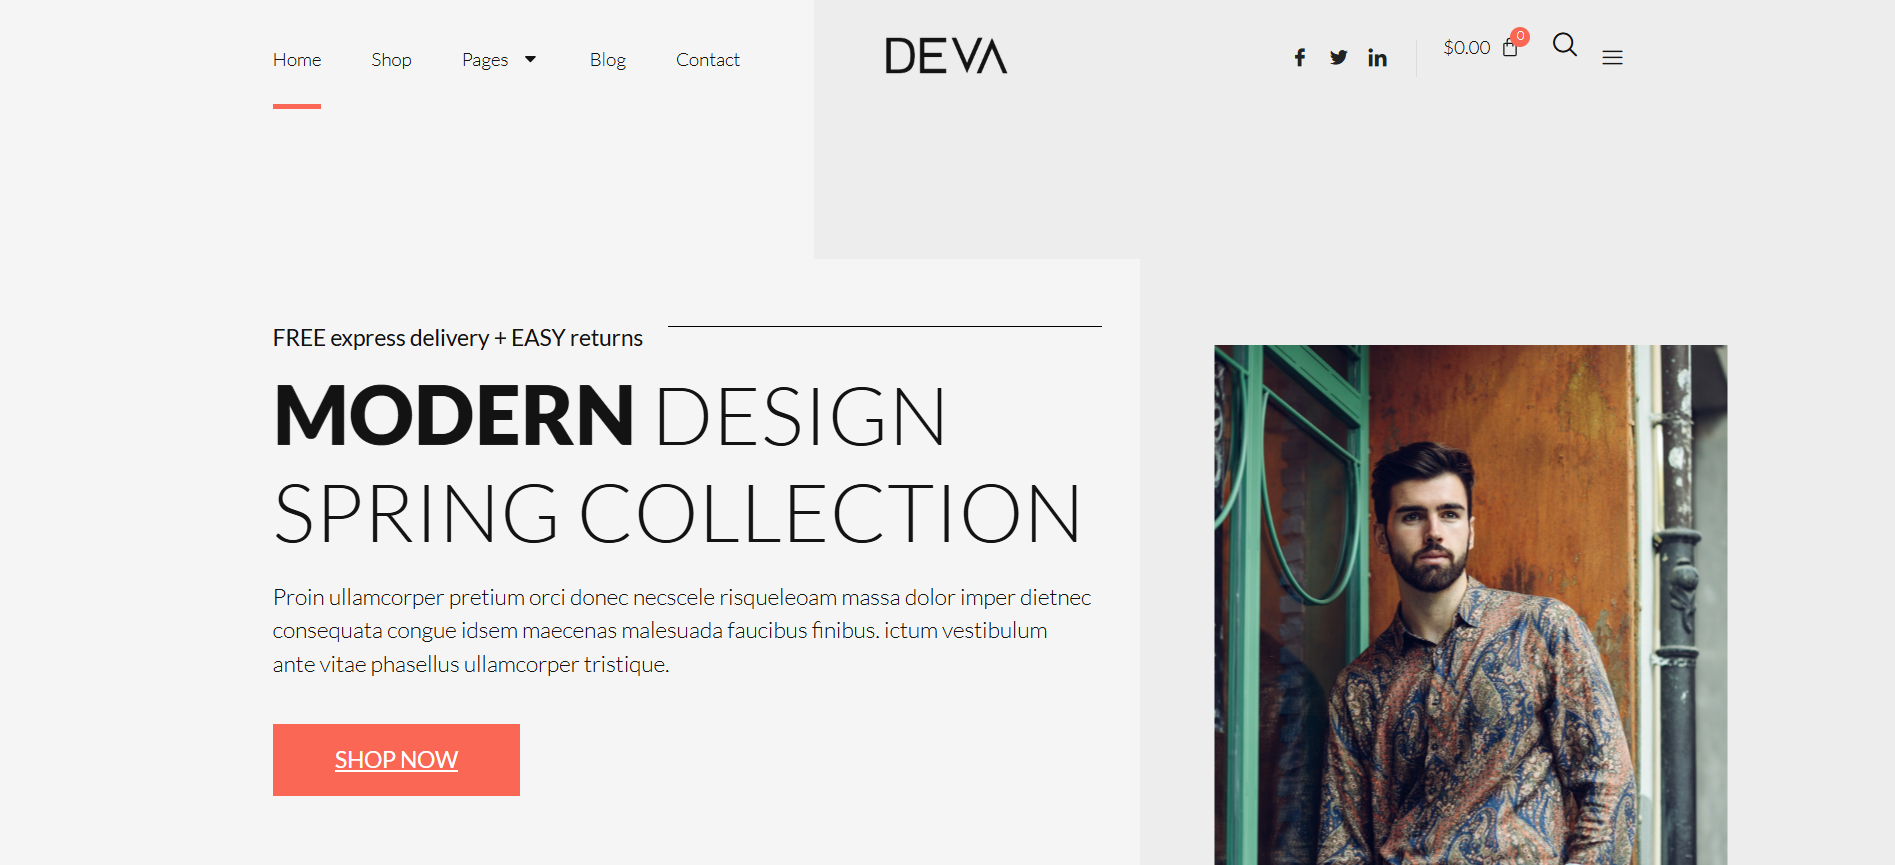
Task: Click the Proin ullamcorper description paragraph
Action: pos(682,631)
